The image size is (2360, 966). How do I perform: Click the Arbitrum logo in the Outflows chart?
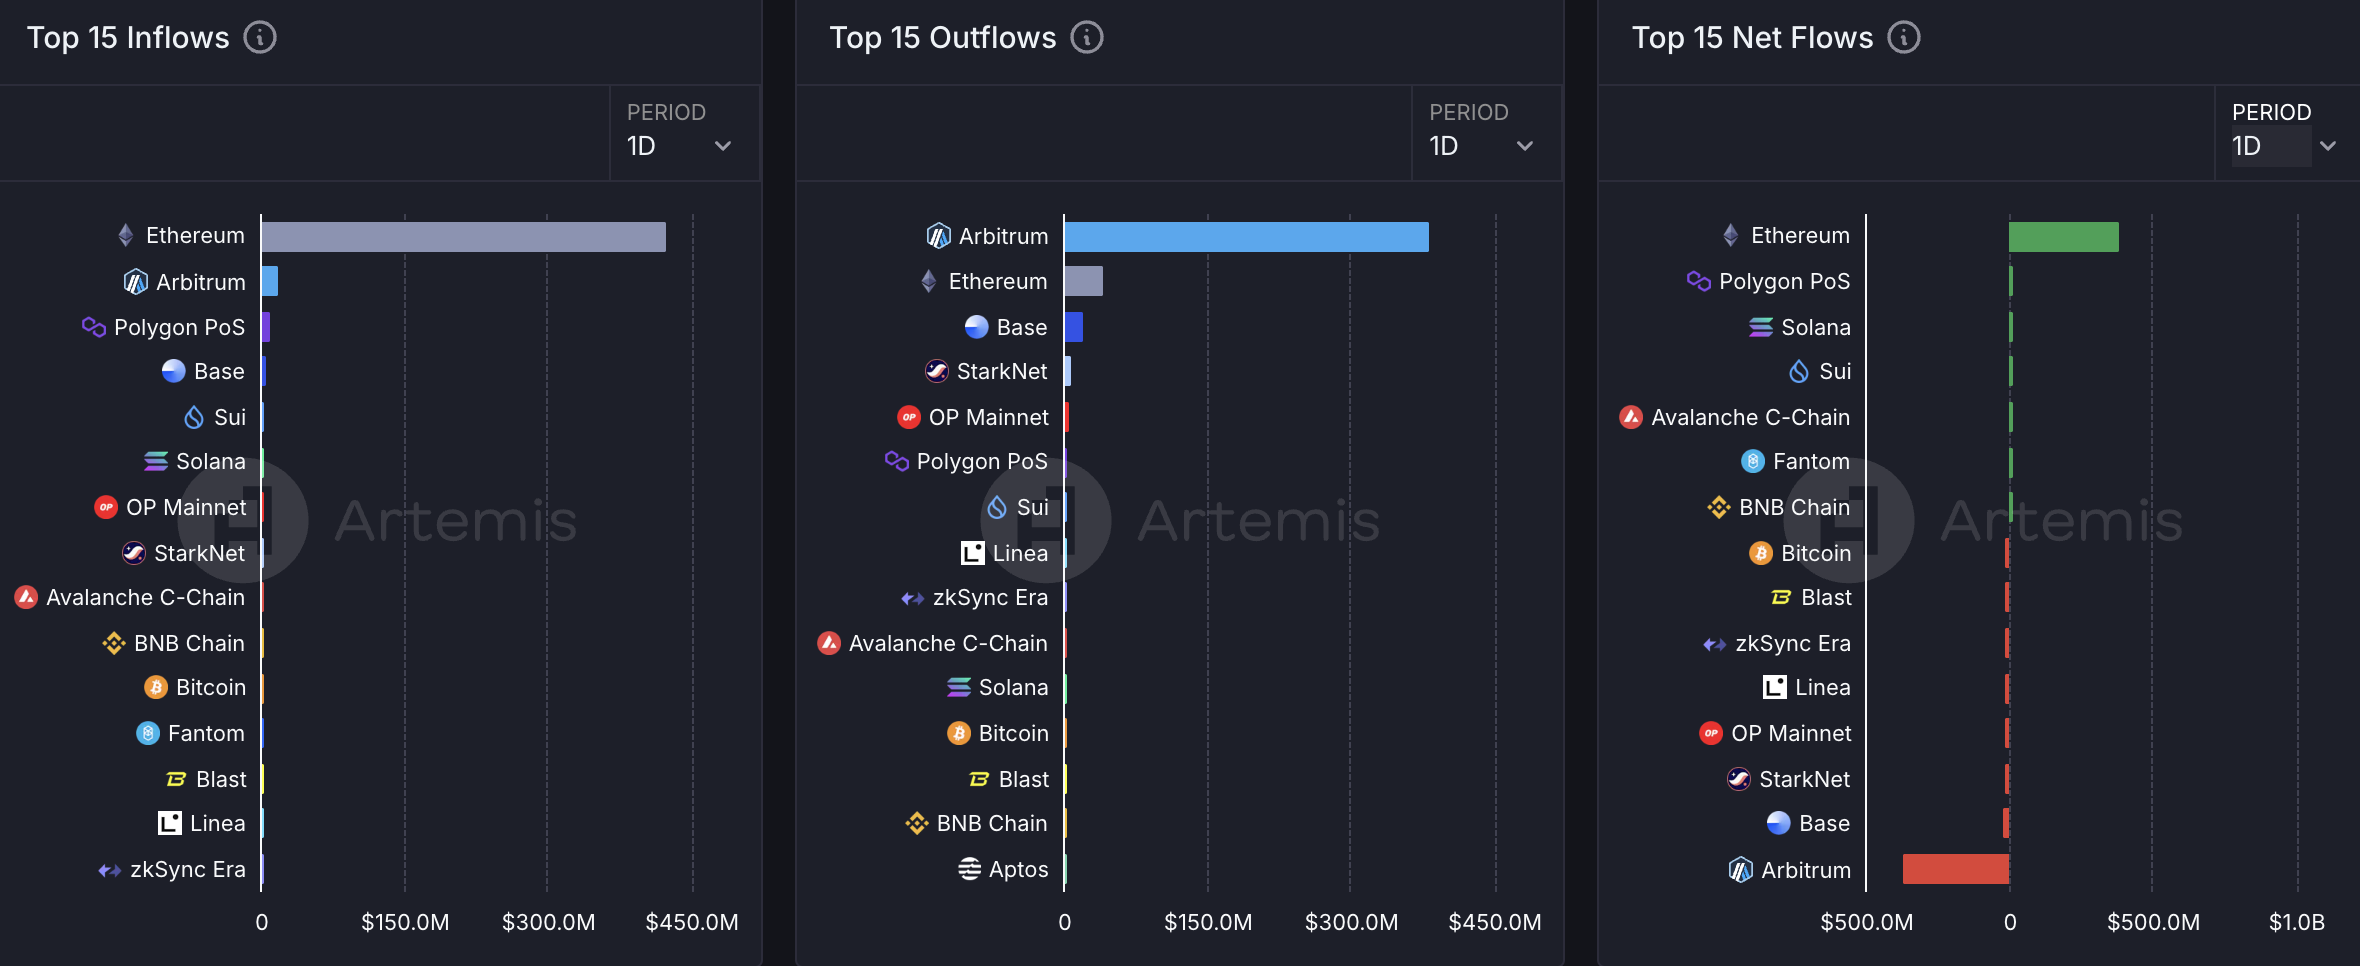click(x=938, y=236)
